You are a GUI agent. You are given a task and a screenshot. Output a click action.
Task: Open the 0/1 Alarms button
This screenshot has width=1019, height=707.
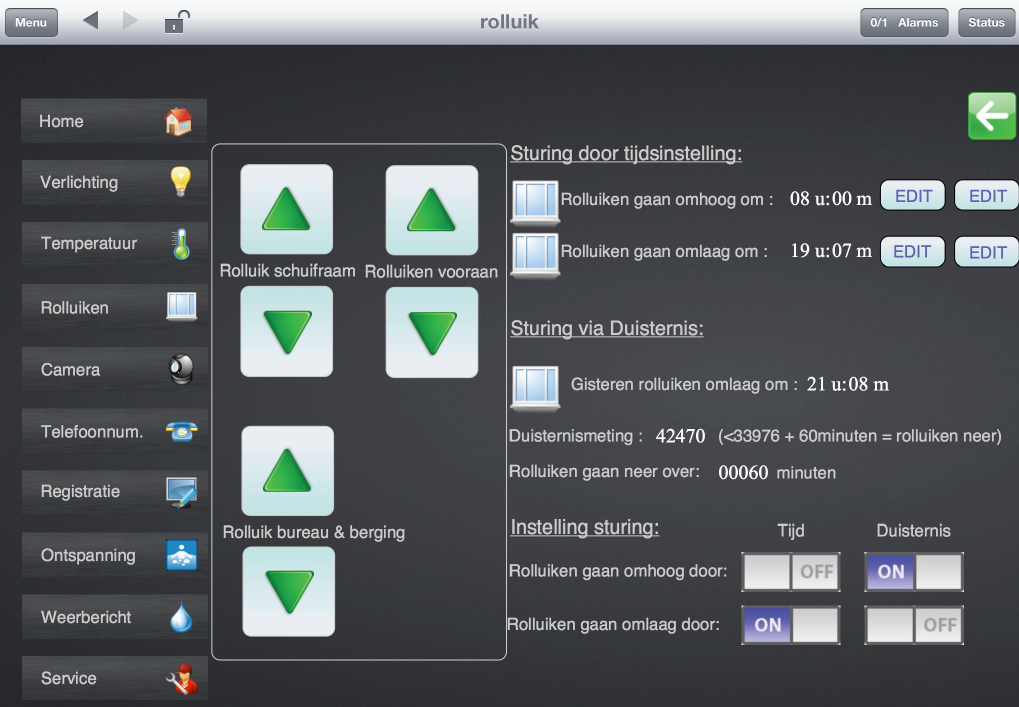[904, 22]
